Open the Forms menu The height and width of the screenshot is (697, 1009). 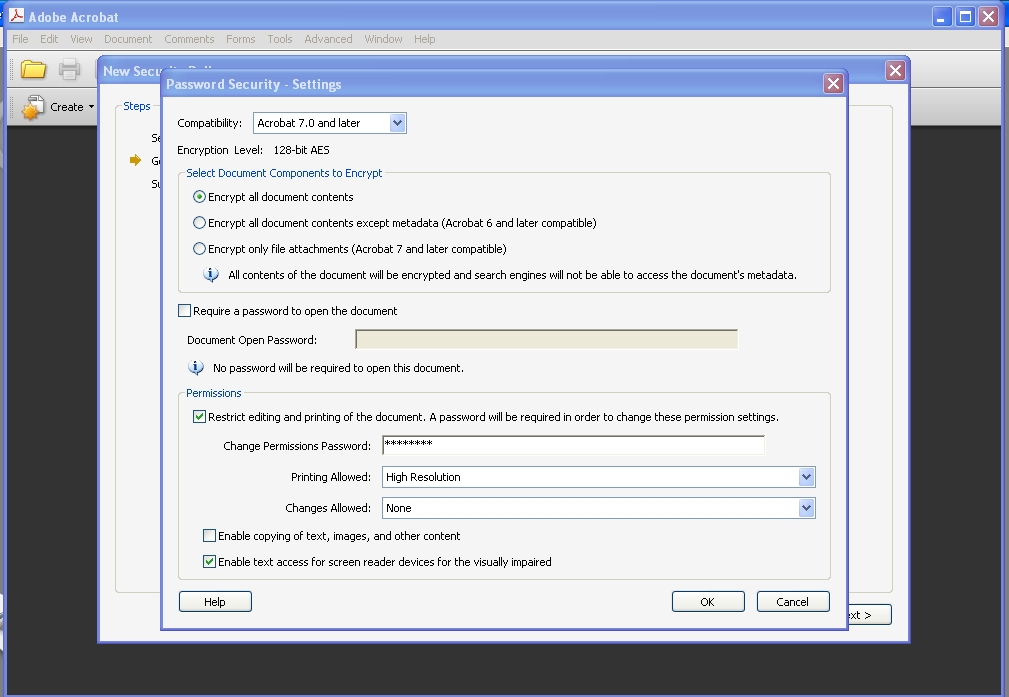[241, 39]
